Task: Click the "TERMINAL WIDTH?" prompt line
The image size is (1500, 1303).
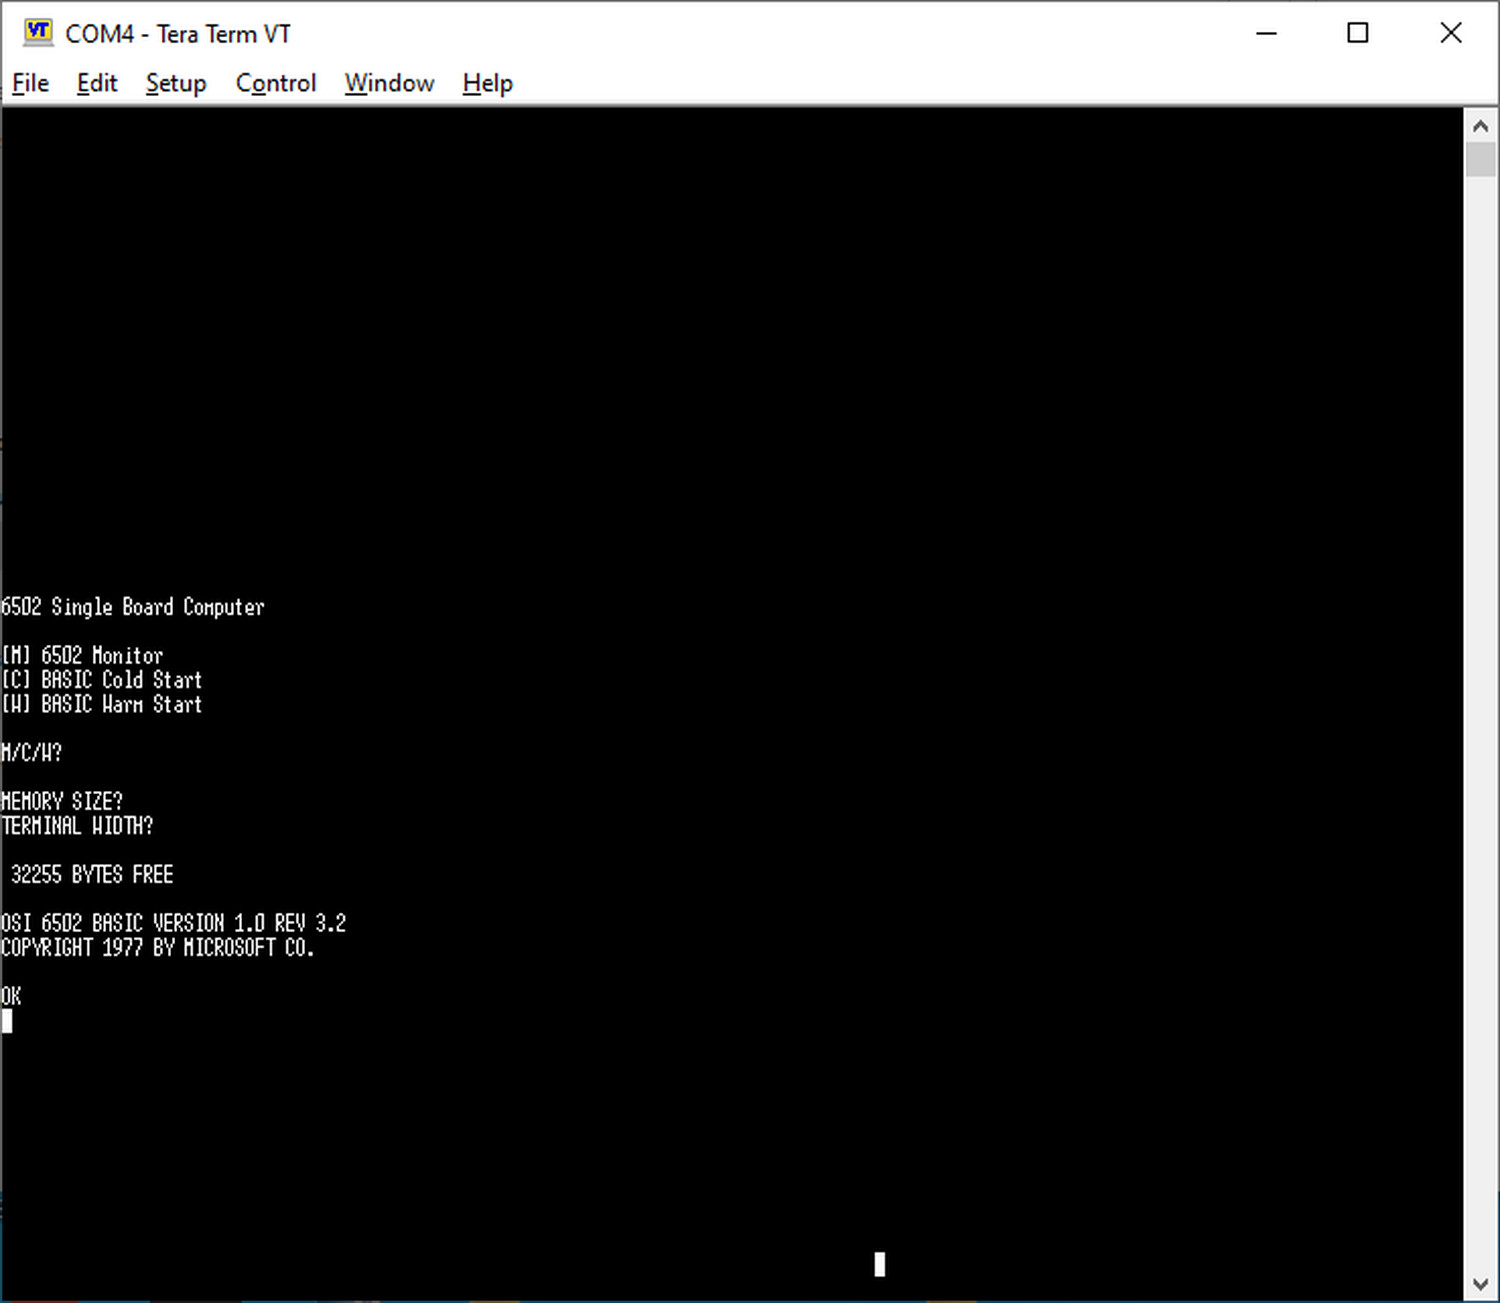Action: click(x=77, y=826)
